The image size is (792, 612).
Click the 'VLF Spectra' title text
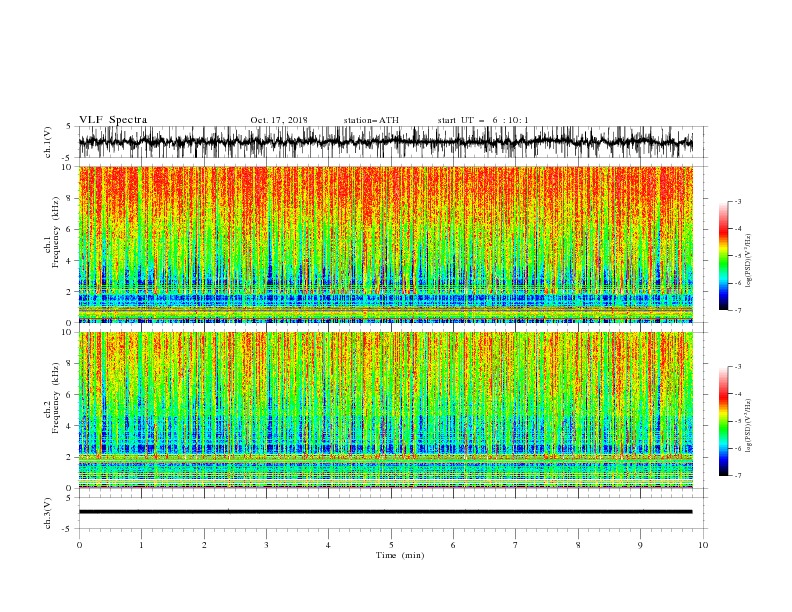113,120
